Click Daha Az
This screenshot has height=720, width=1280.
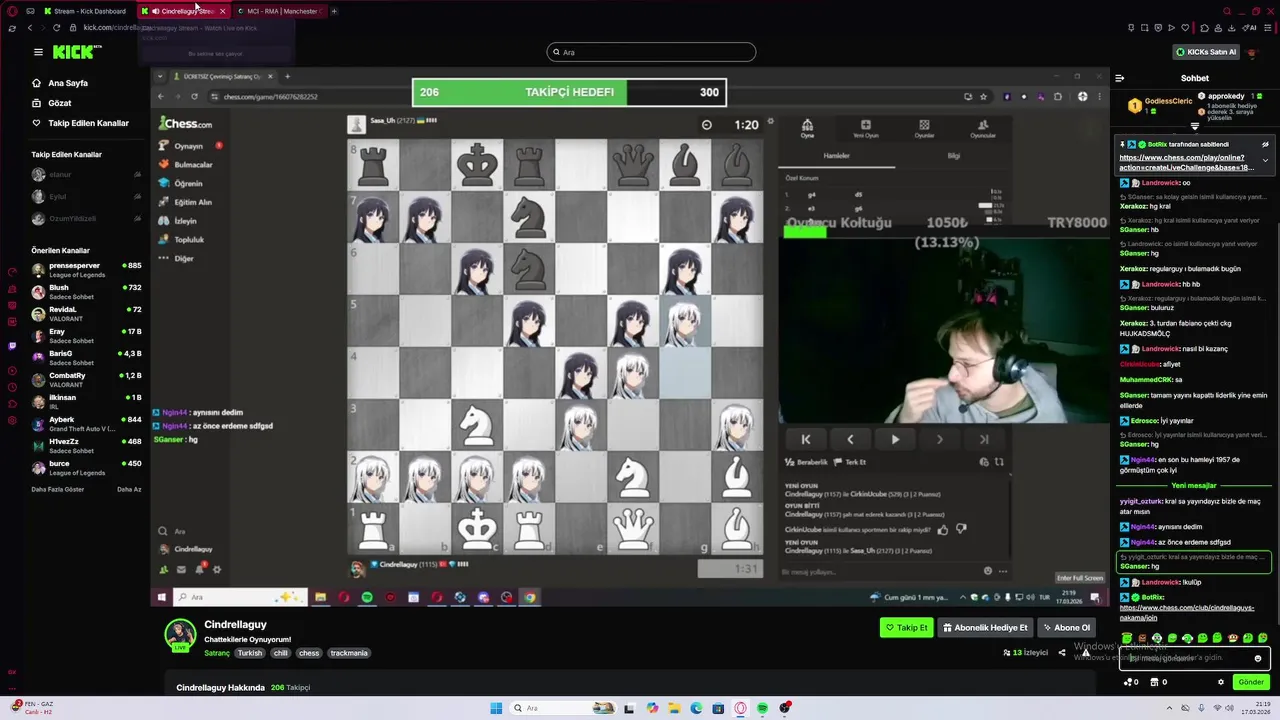tap(129, 489)
